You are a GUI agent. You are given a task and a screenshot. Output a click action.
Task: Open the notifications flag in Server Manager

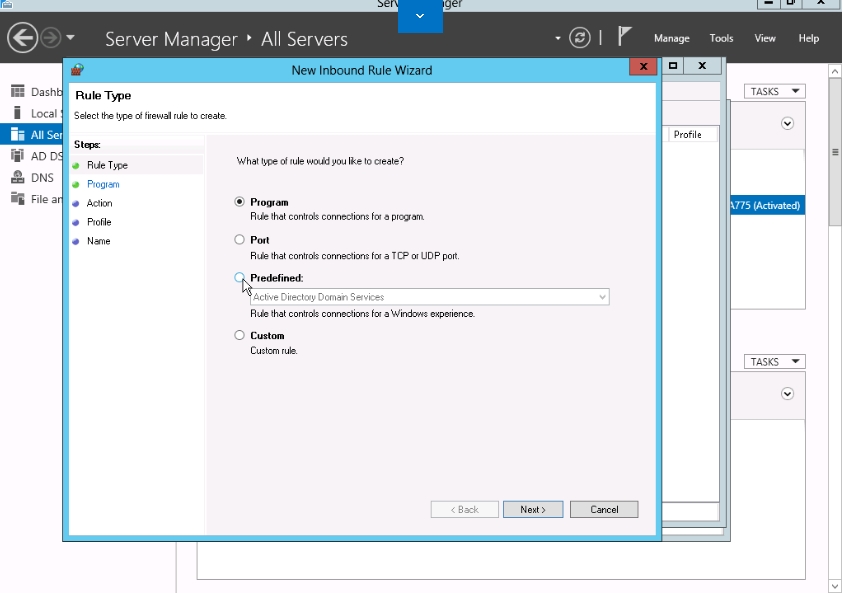coord(624,37)
